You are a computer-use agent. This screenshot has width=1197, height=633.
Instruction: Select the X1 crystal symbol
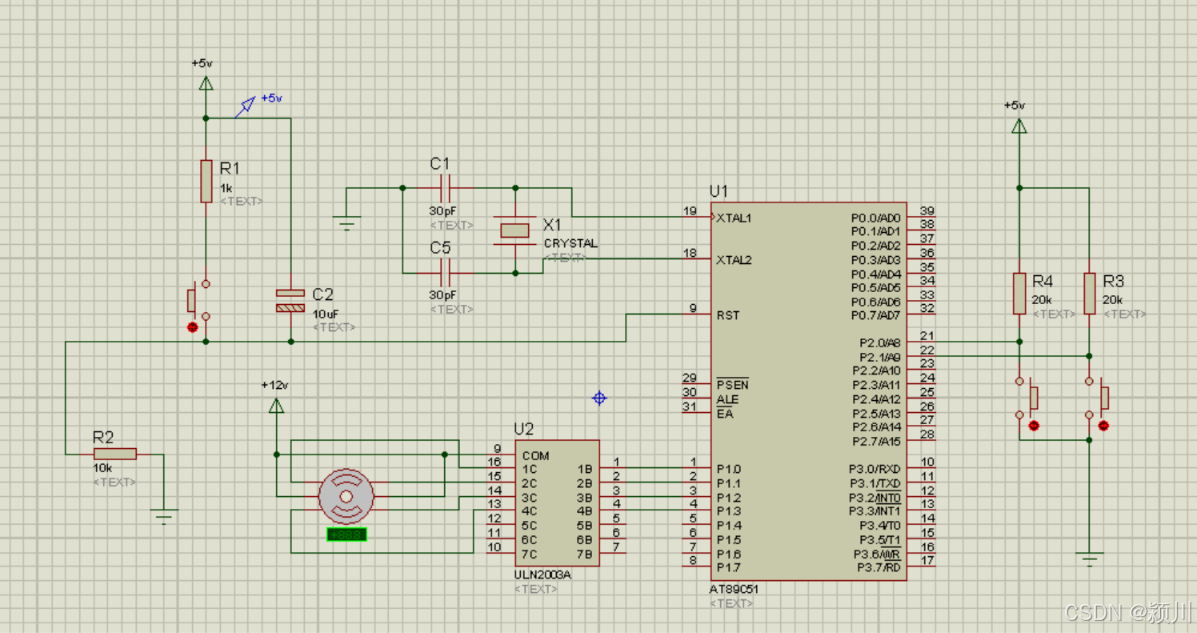click(x=515, y=230)
